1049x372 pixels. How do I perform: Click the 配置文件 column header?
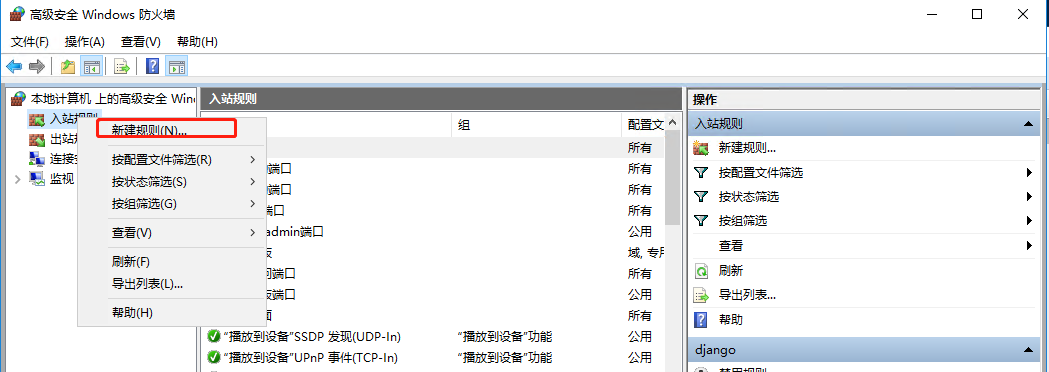point(644,124)
